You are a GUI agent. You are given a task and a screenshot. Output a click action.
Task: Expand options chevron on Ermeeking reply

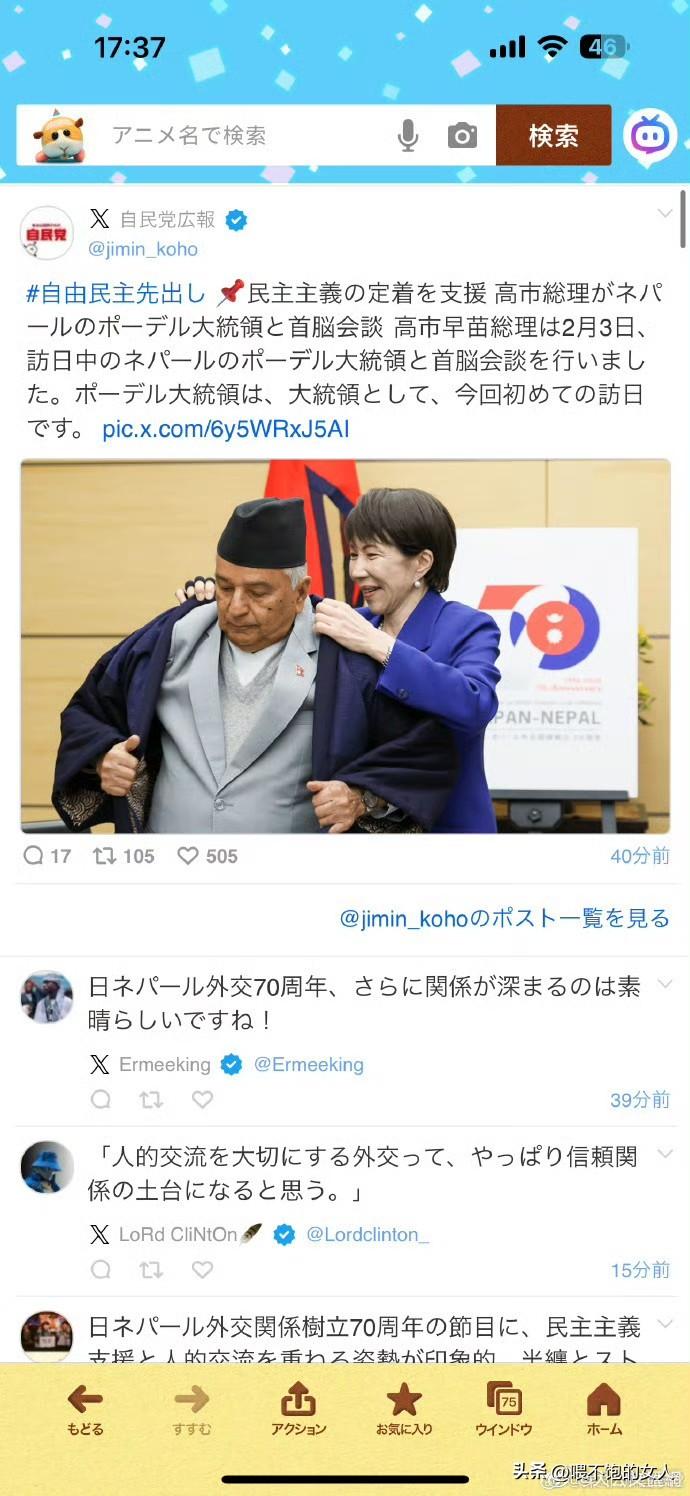[x=664, y=986]
